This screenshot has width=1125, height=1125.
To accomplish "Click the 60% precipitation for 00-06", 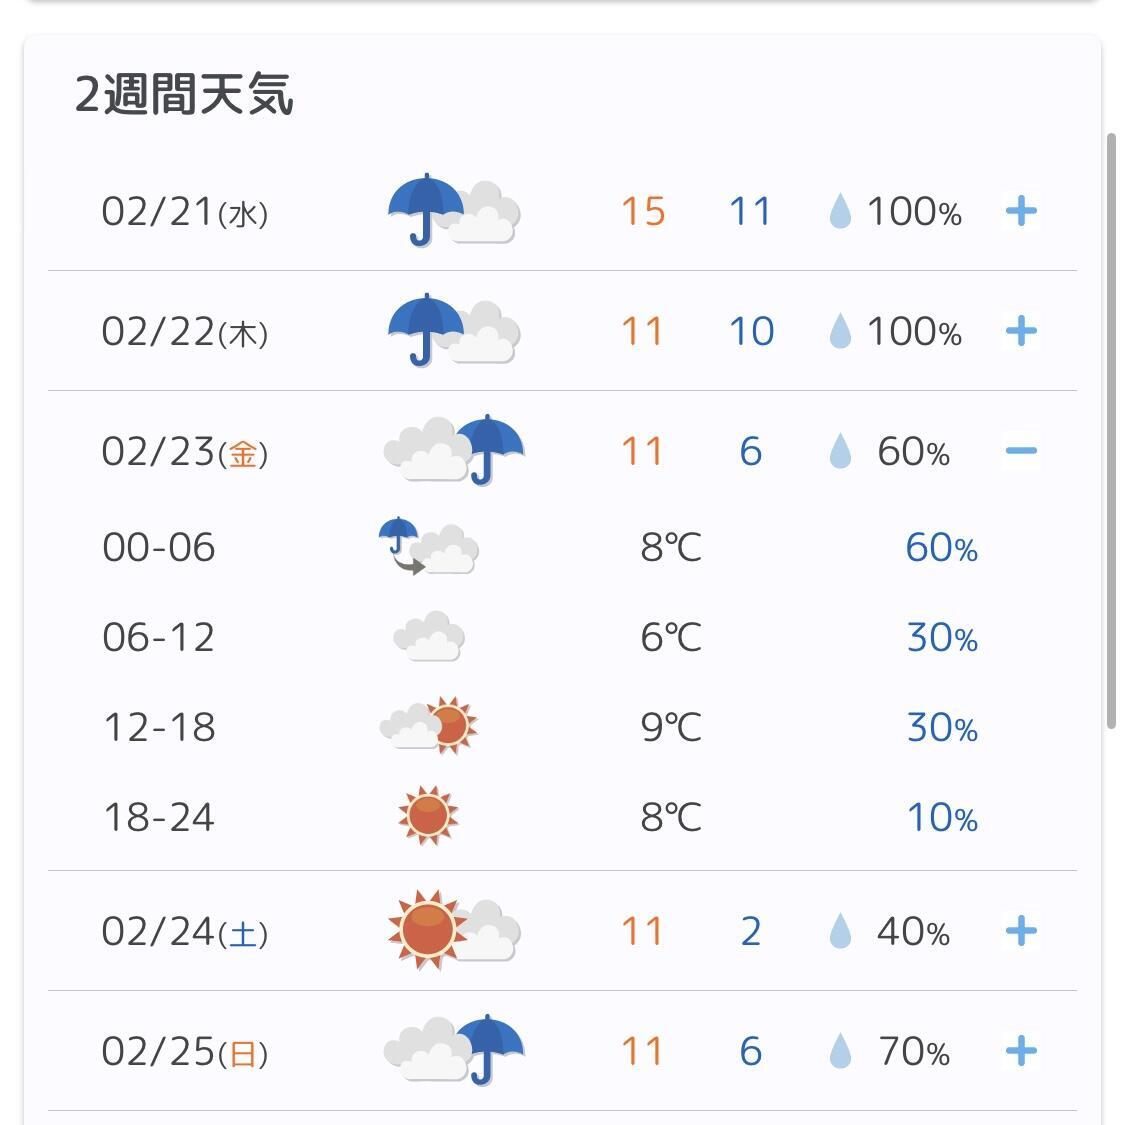I will click(x=941, y=547).
